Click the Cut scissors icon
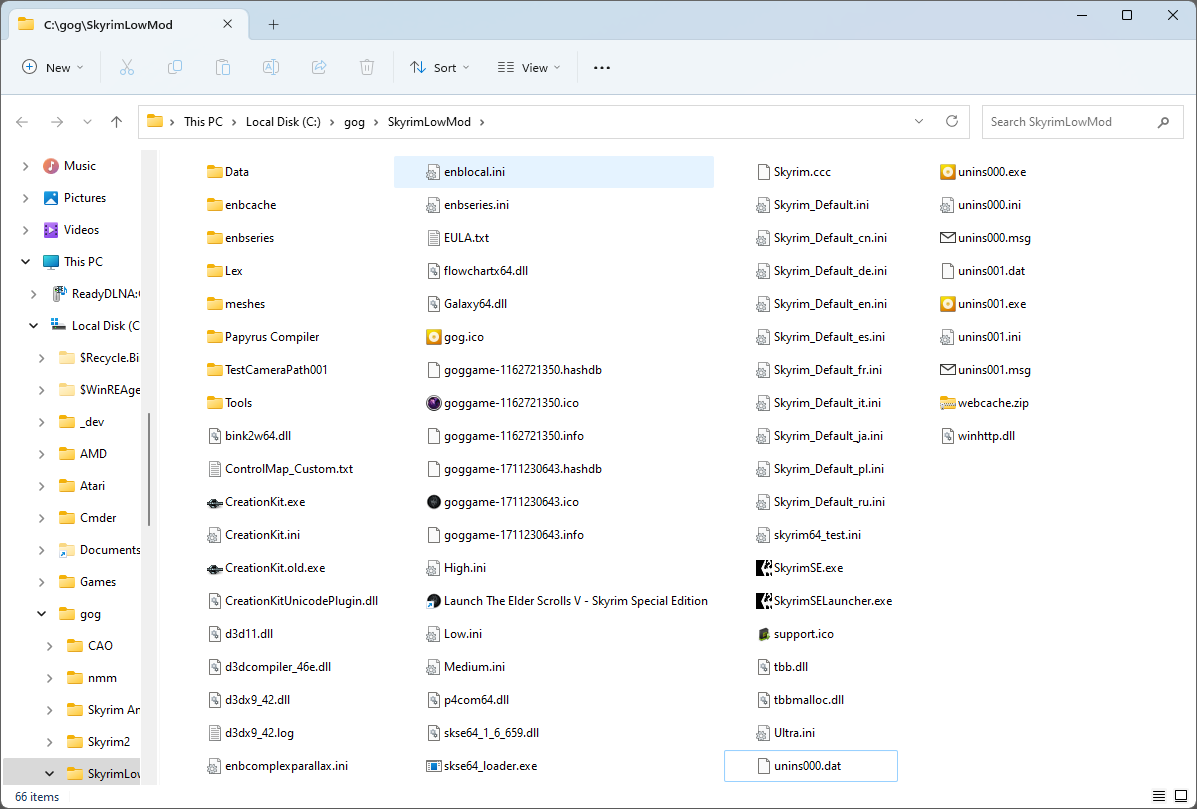Viewport: 1197px width, 809px height. [127, 67]
